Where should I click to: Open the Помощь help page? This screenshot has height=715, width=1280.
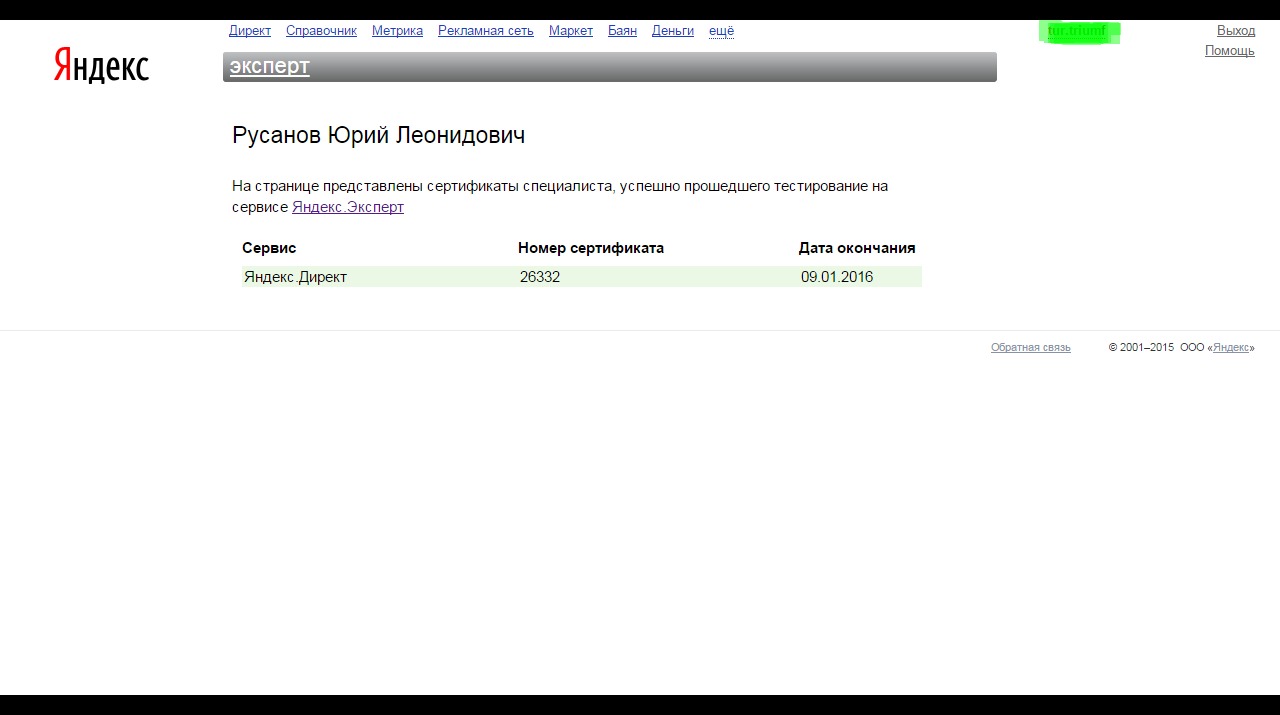[x=1229, y=50]
